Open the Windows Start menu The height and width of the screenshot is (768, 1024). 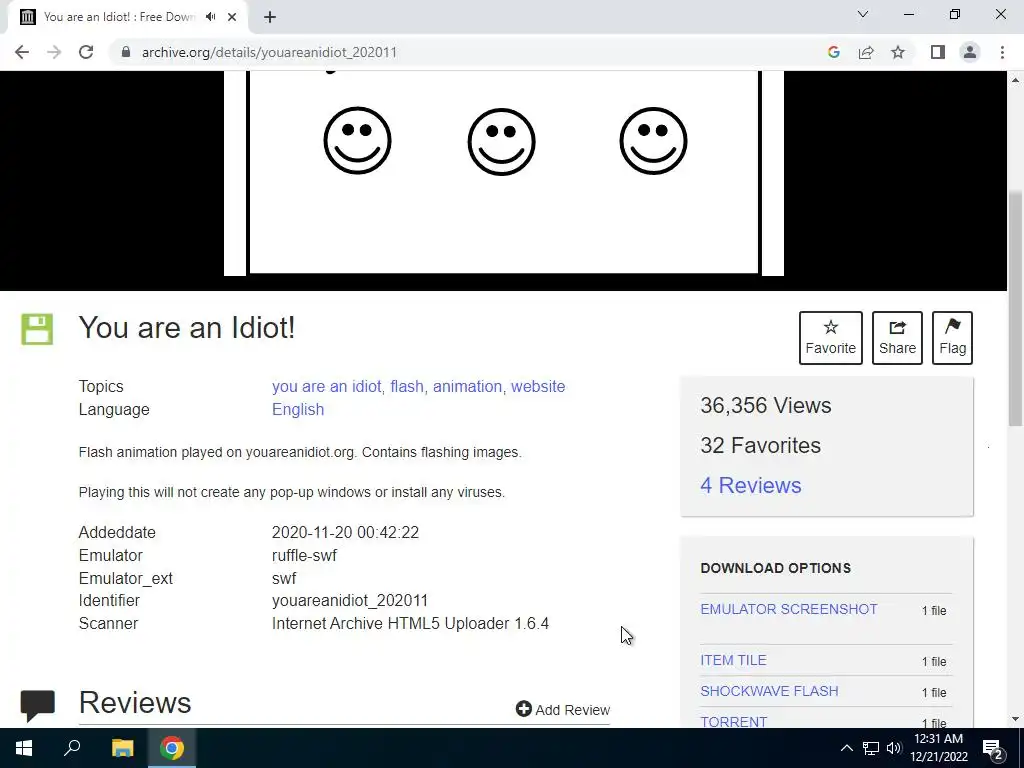coord(24,748)
